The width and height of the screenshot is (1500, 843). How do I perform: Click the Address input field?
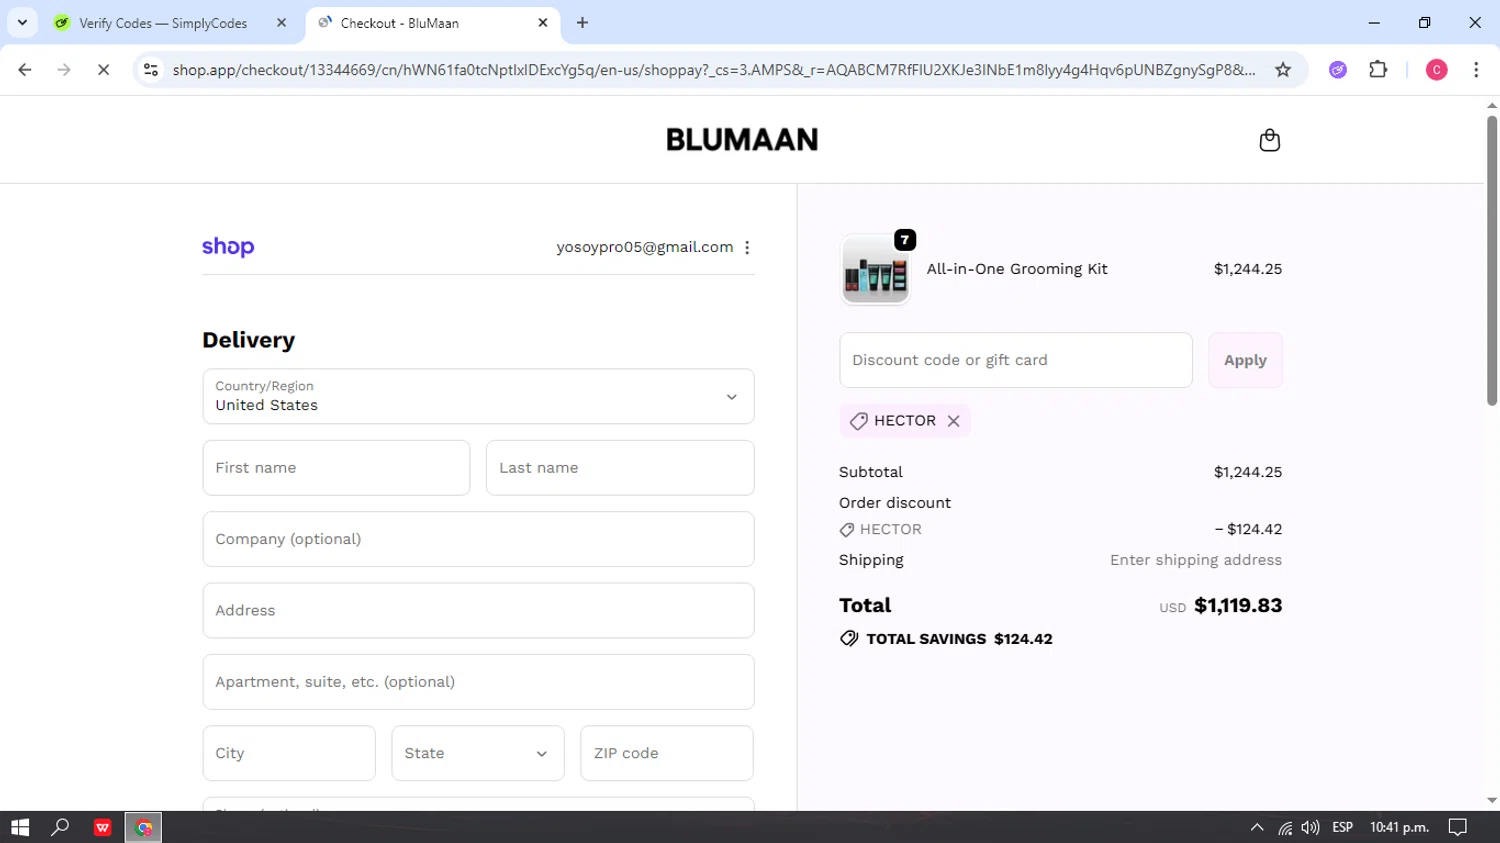click(x=478, y=611)
